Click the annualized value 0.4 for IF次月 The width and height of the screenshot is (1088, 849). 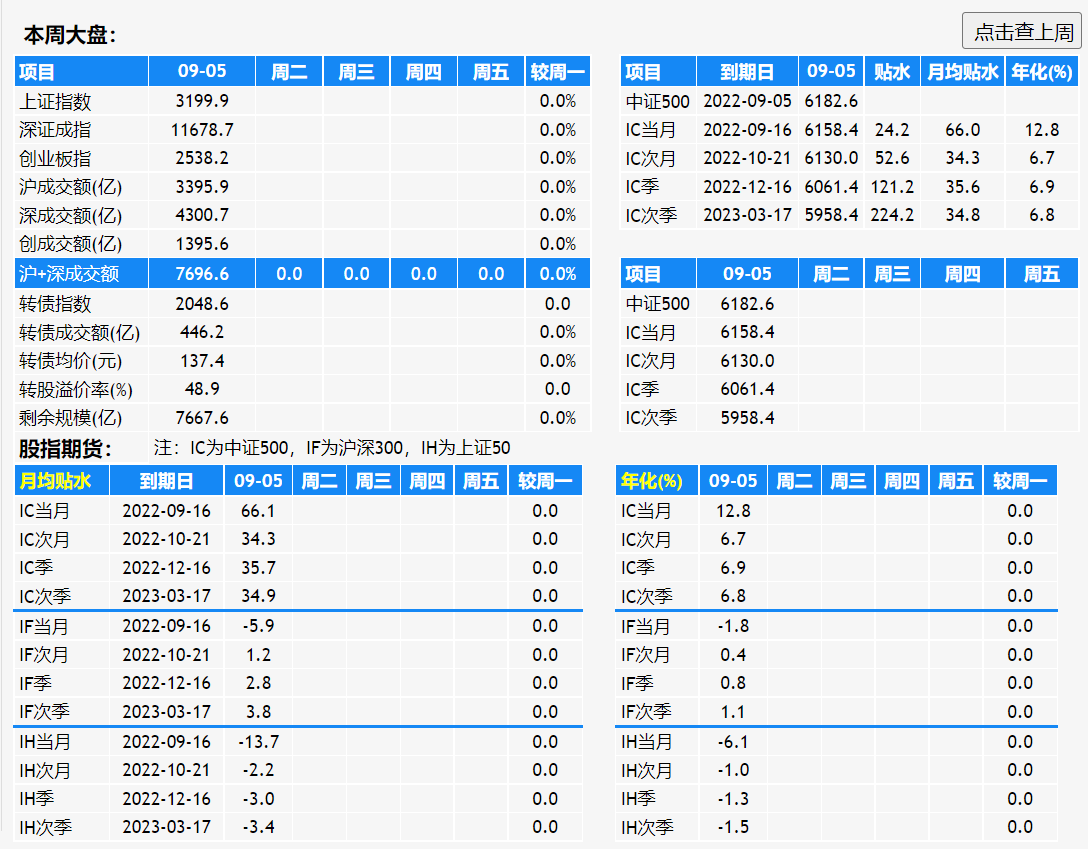(x=733, y=655)
